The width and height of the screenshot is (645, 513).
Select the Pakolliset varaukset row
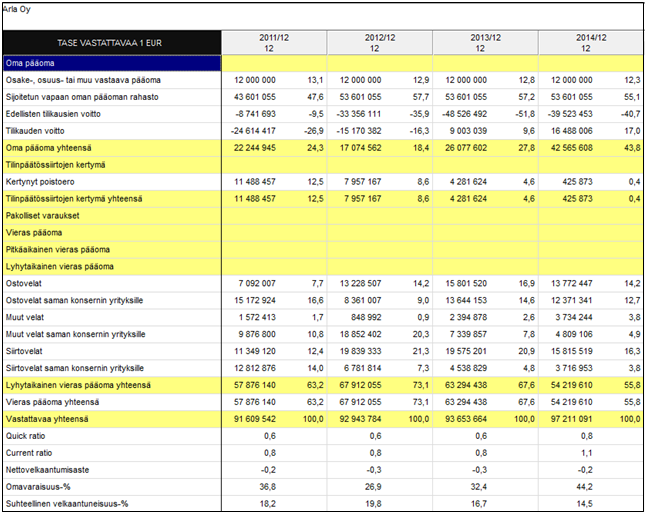(x=323, y=216)
